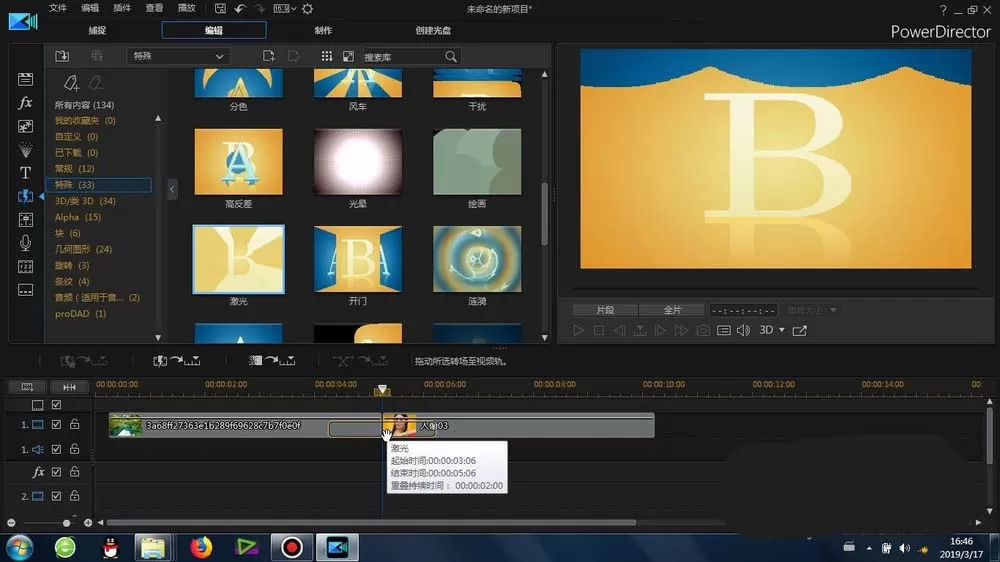Toggle the fx track enable checkbox
This screenshot has height=562, width=1000.
coord(56,472)
